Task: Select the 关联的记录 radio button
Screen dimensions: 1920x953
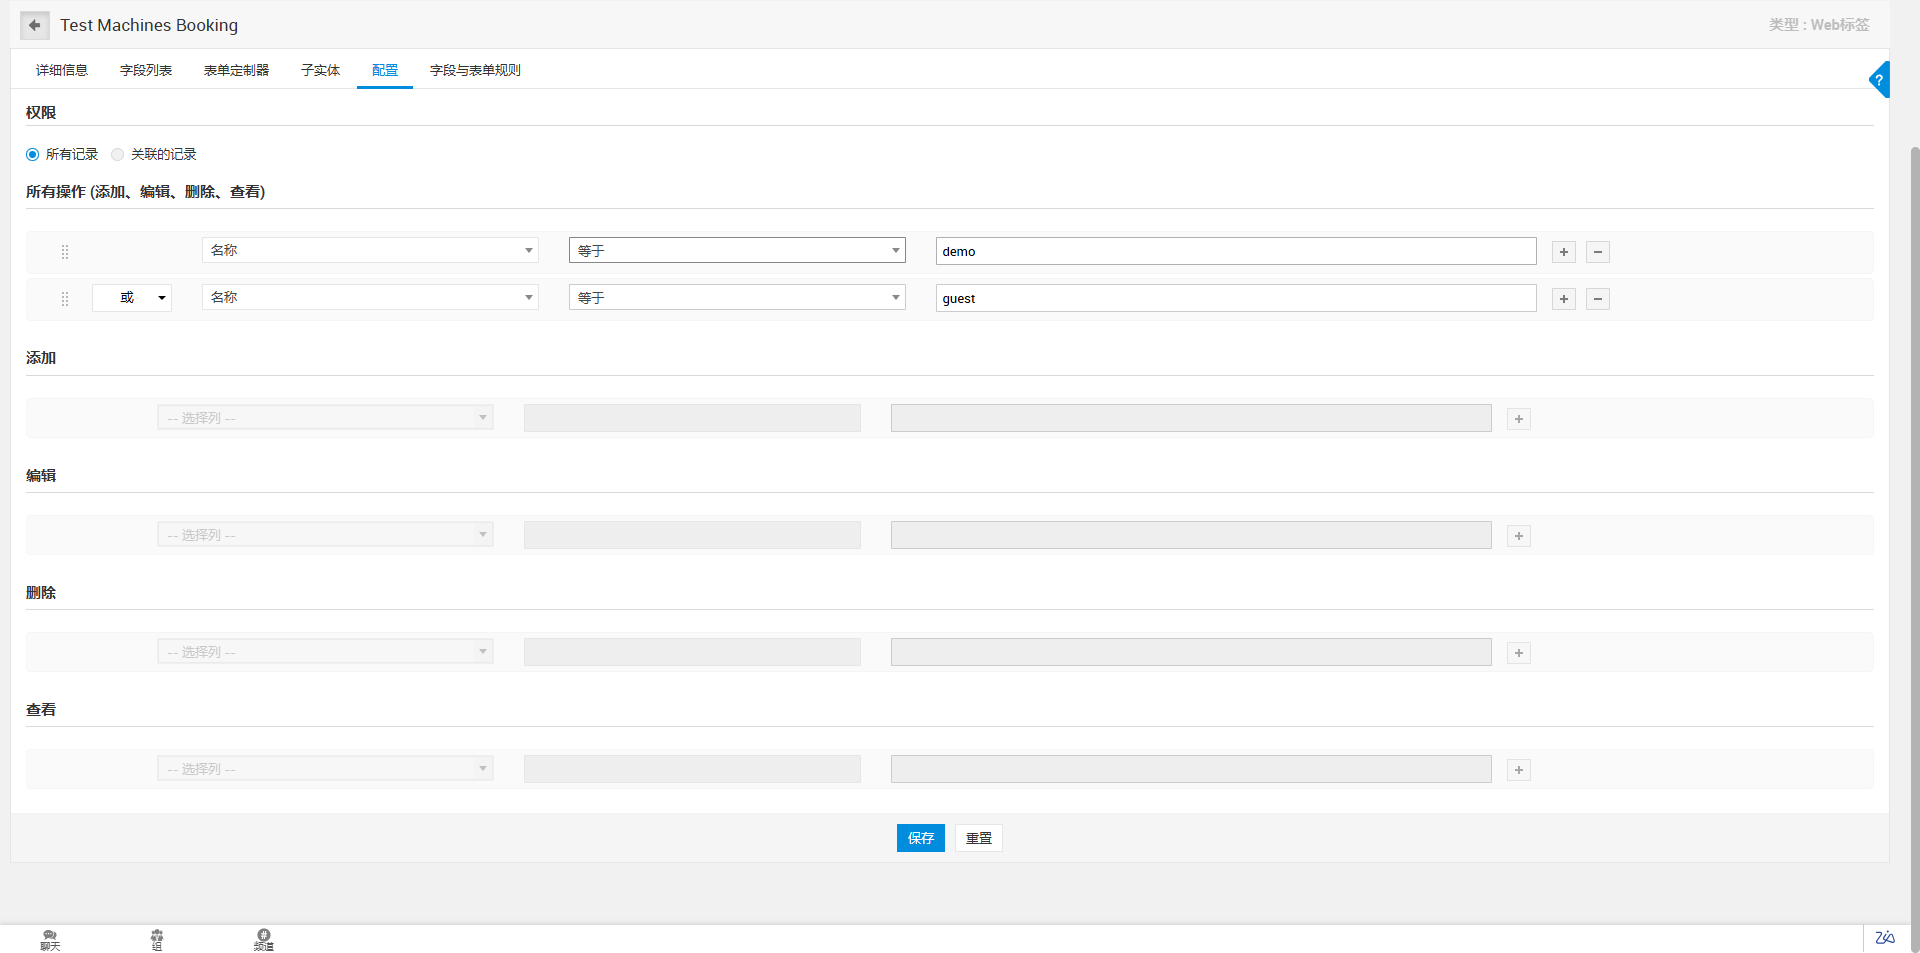Action: [118, 154]
